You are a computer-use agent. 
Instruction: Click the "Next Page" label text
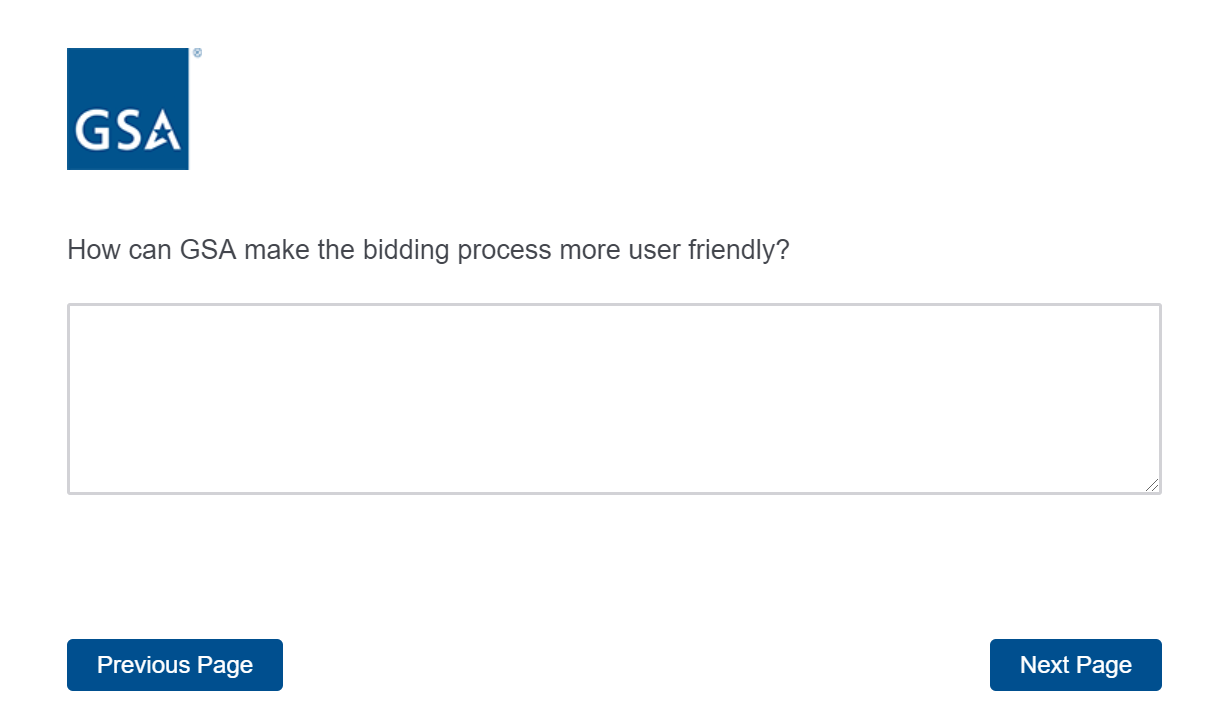[1075, 665]
